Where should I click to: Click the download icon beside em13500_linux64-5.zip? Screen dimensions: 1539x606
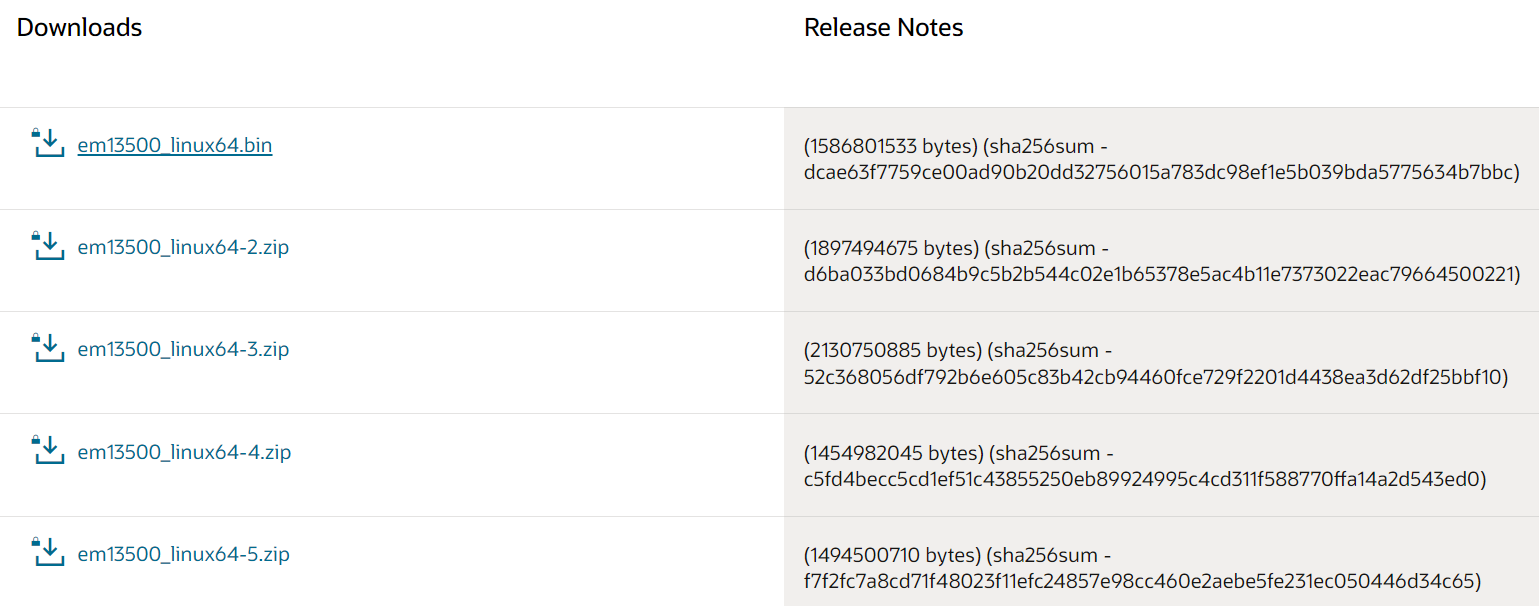48,553
